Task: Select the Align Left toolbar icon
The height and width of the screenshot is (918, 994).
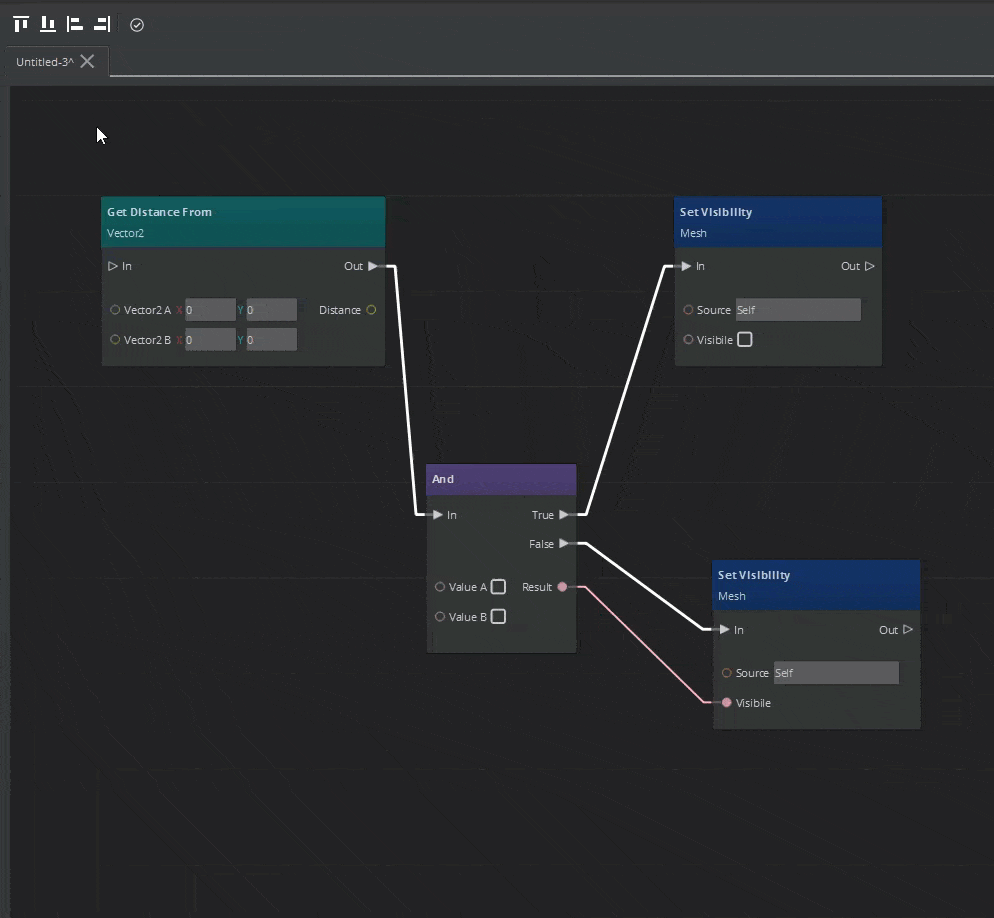Action: click(x=75, y=24)
